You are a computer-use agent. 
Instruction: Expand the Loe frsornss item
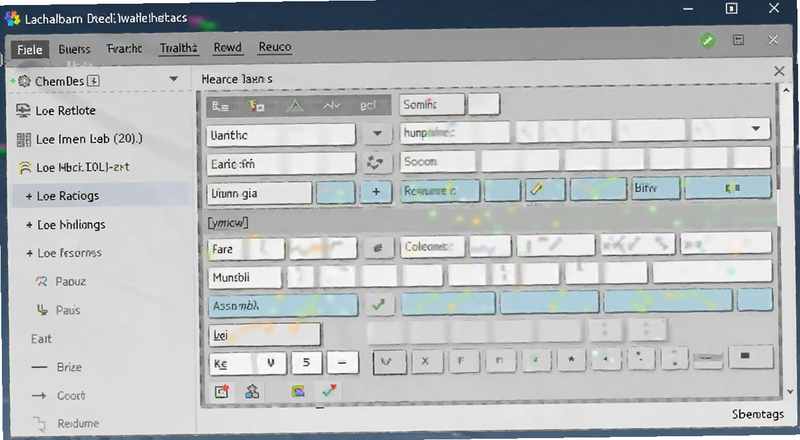[29, 253]
